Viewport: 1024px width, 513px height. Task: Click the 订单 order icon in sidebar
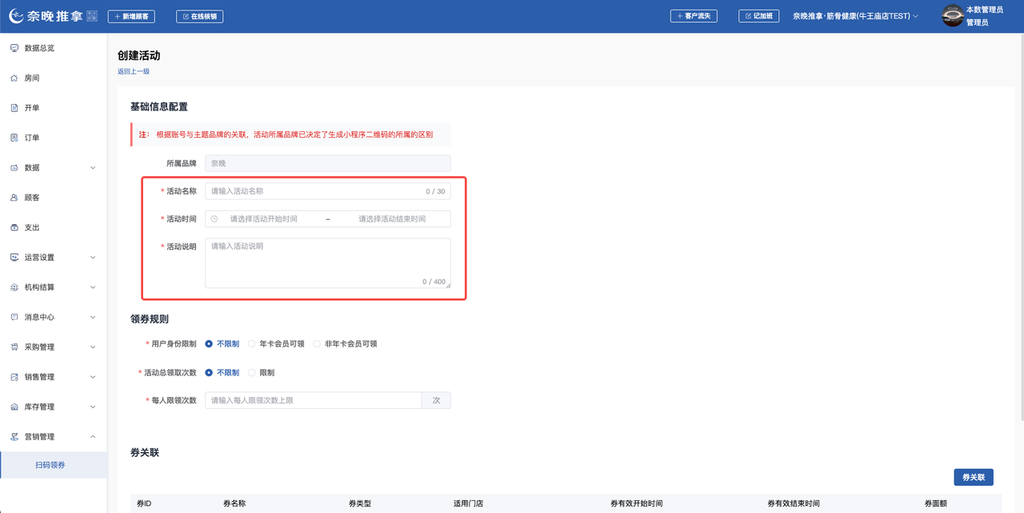pos(14,138)
